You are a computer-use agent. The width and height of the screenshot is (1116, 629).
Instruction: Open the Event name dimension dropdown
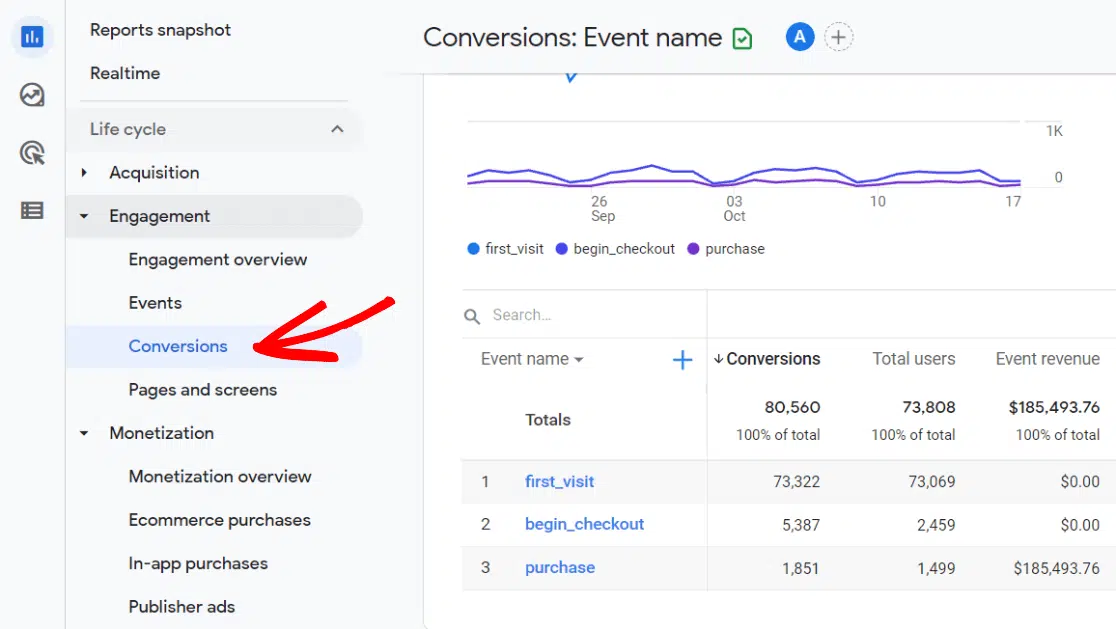532,359
